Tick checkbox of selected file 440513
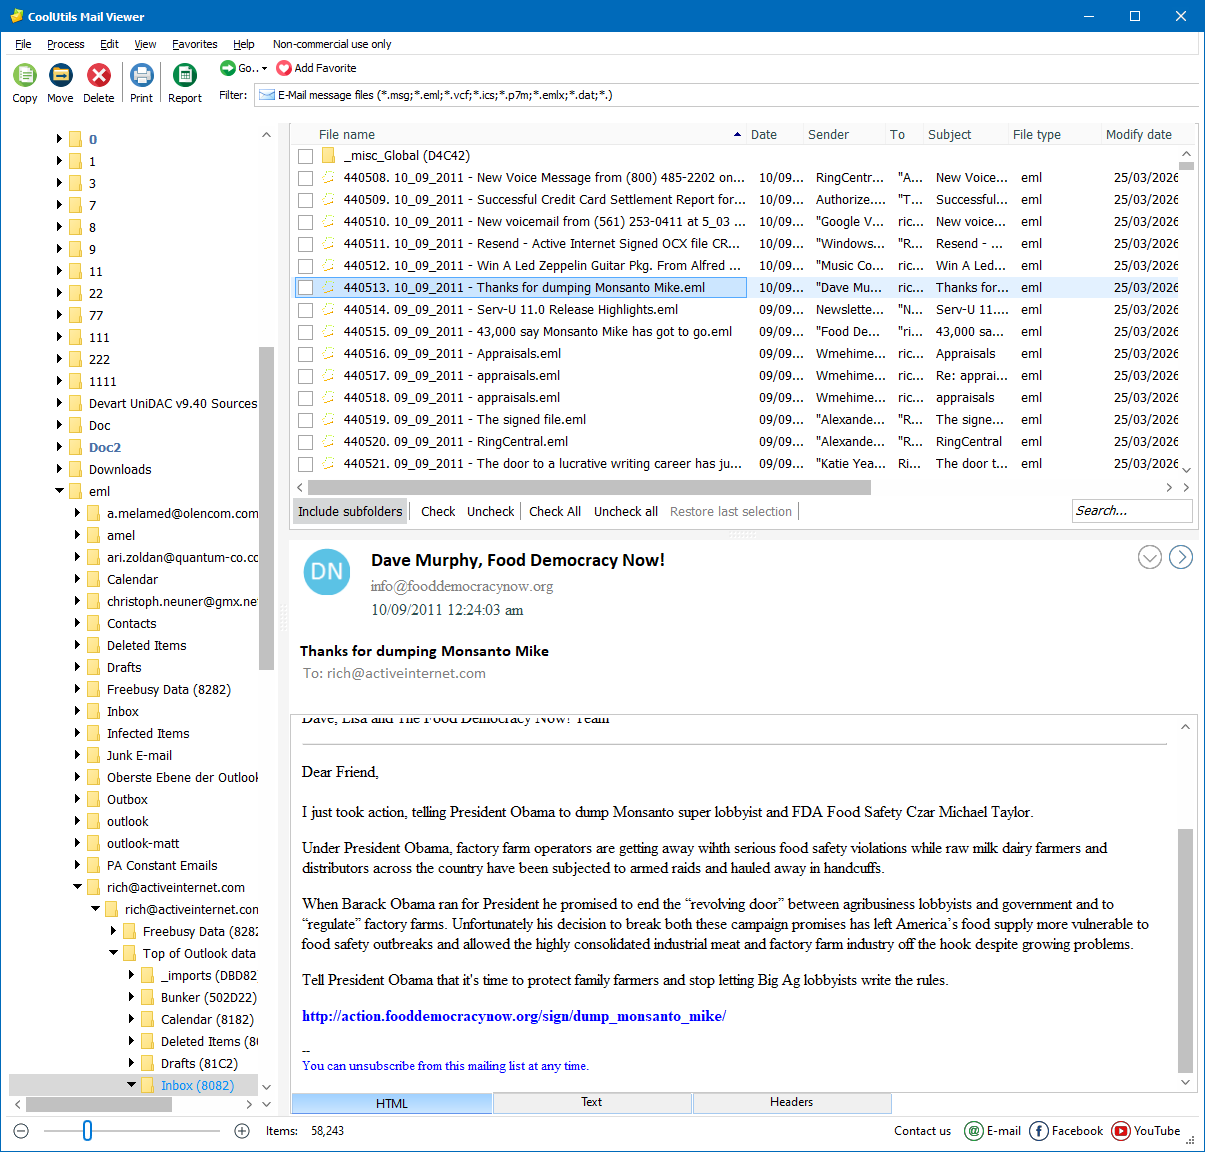The height and width of the screenshot is (1152, 1205). [305, 288]
